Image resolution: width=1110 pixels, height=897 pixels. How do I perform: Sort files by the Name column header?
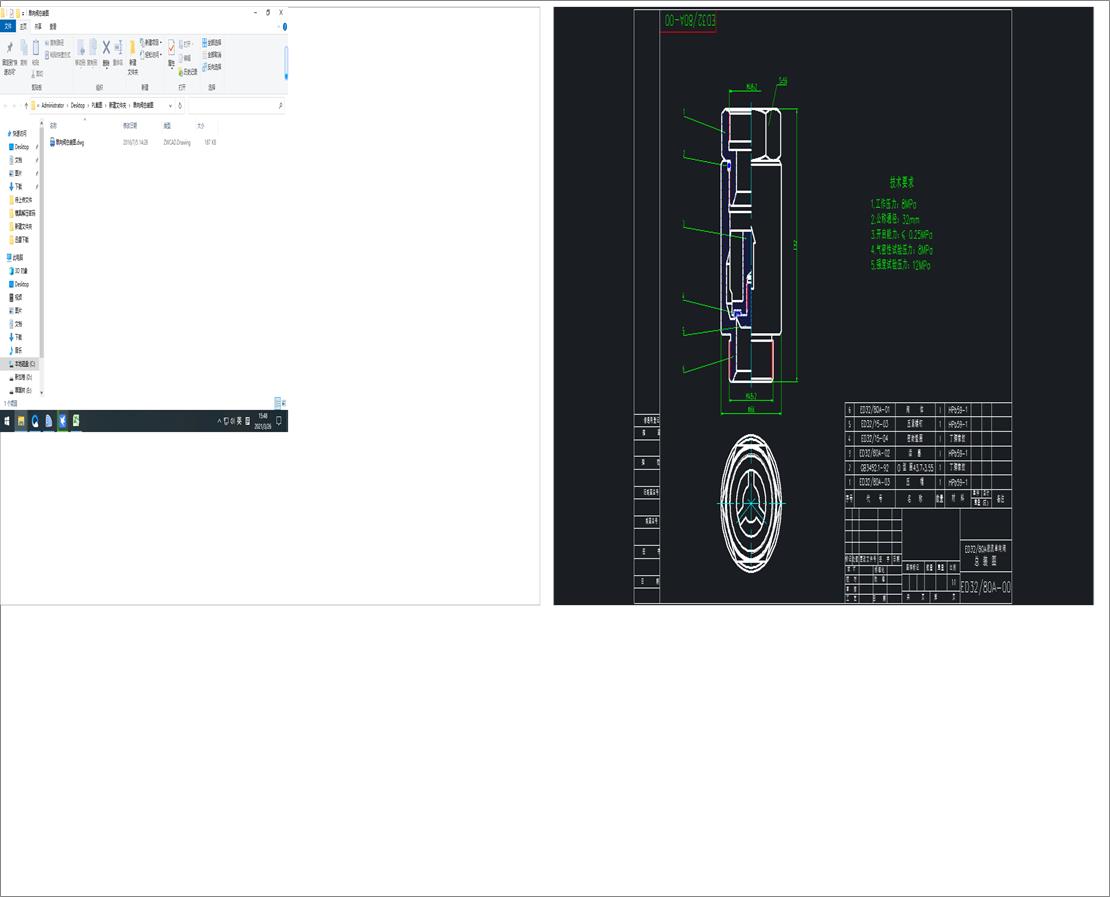click(53, 125)
